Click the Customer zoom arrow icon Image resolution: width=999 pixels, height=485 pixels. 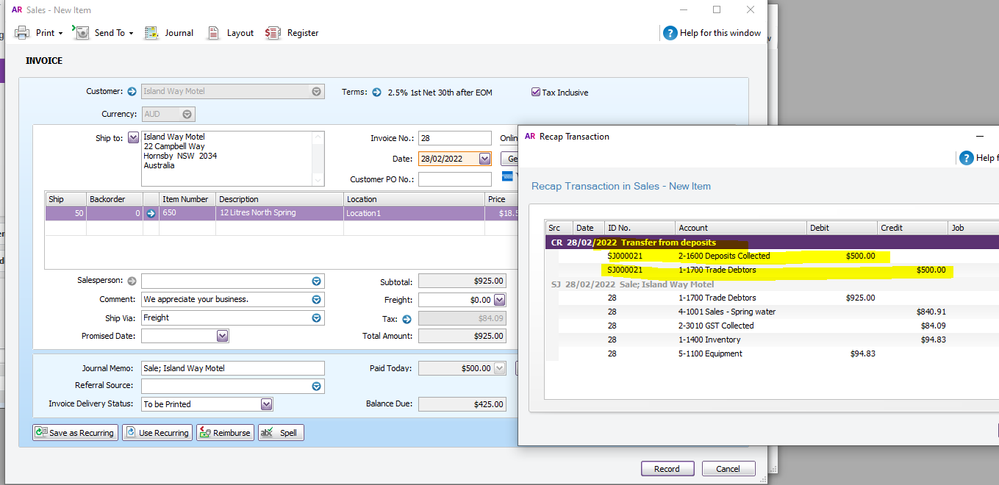point(132,91)
